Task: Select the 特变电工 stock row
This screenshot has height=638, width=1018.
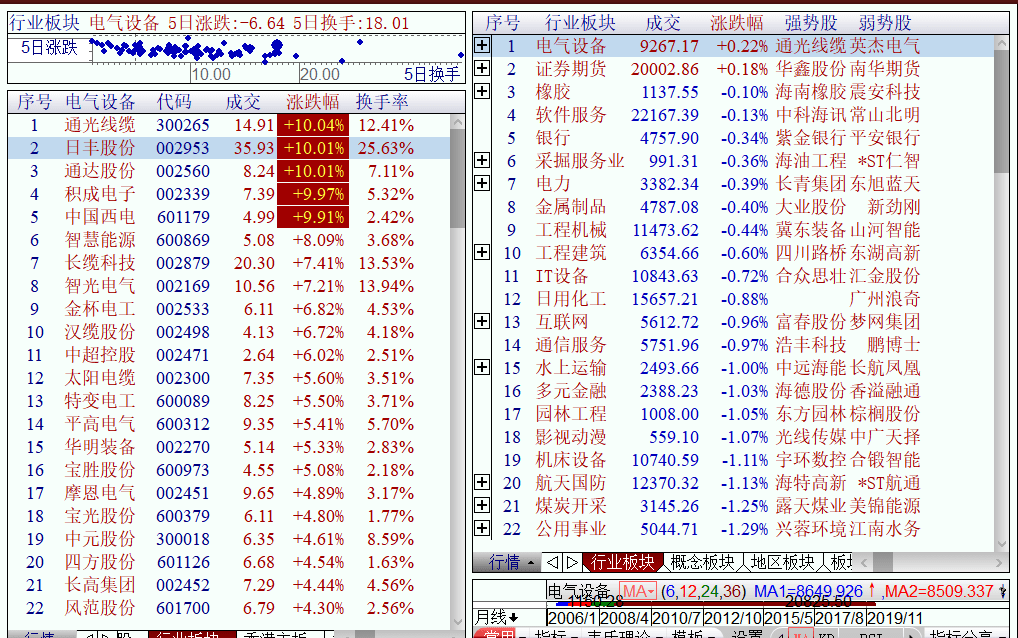Action: pyautogui.click(x=229, y=401)
